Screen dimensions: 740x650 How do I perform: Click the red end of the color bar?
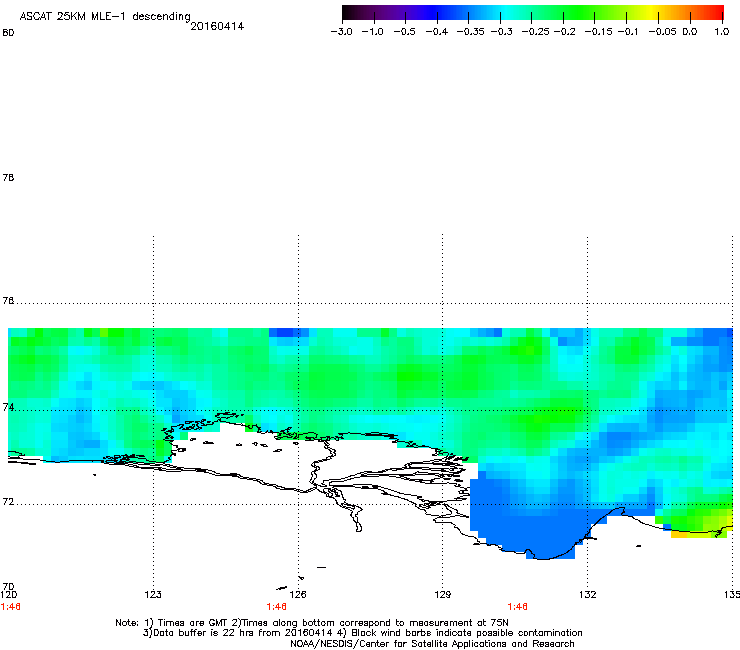(x=717, y=13)
